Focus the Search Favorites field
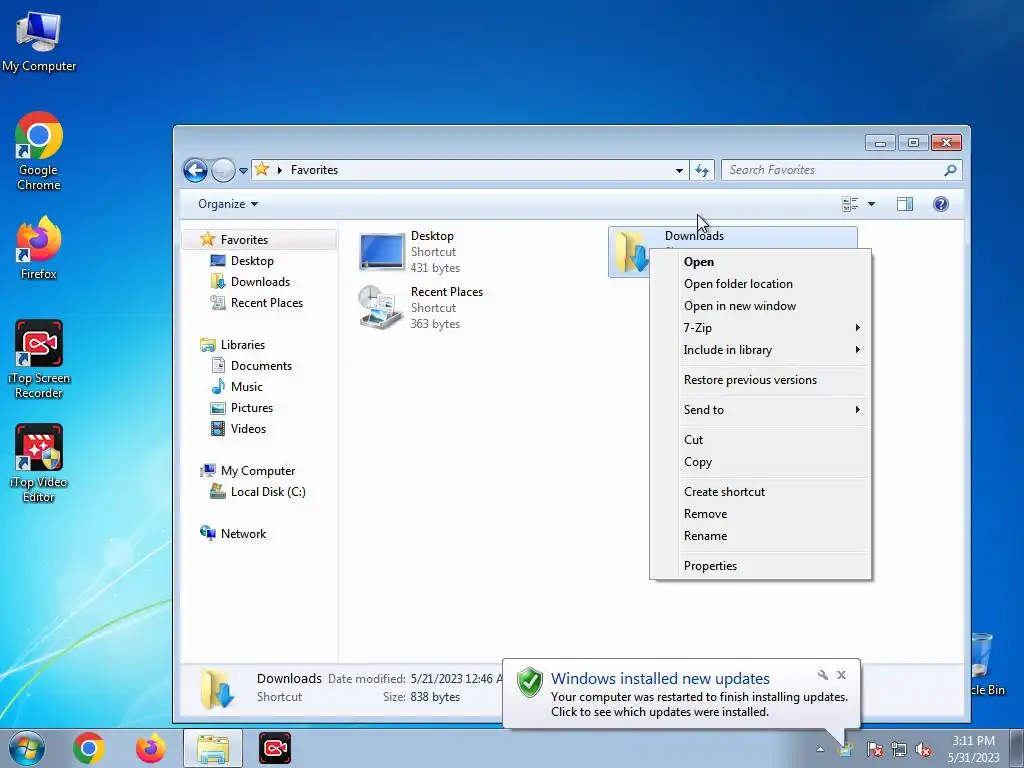The image size is (1024, 768). 841,170
